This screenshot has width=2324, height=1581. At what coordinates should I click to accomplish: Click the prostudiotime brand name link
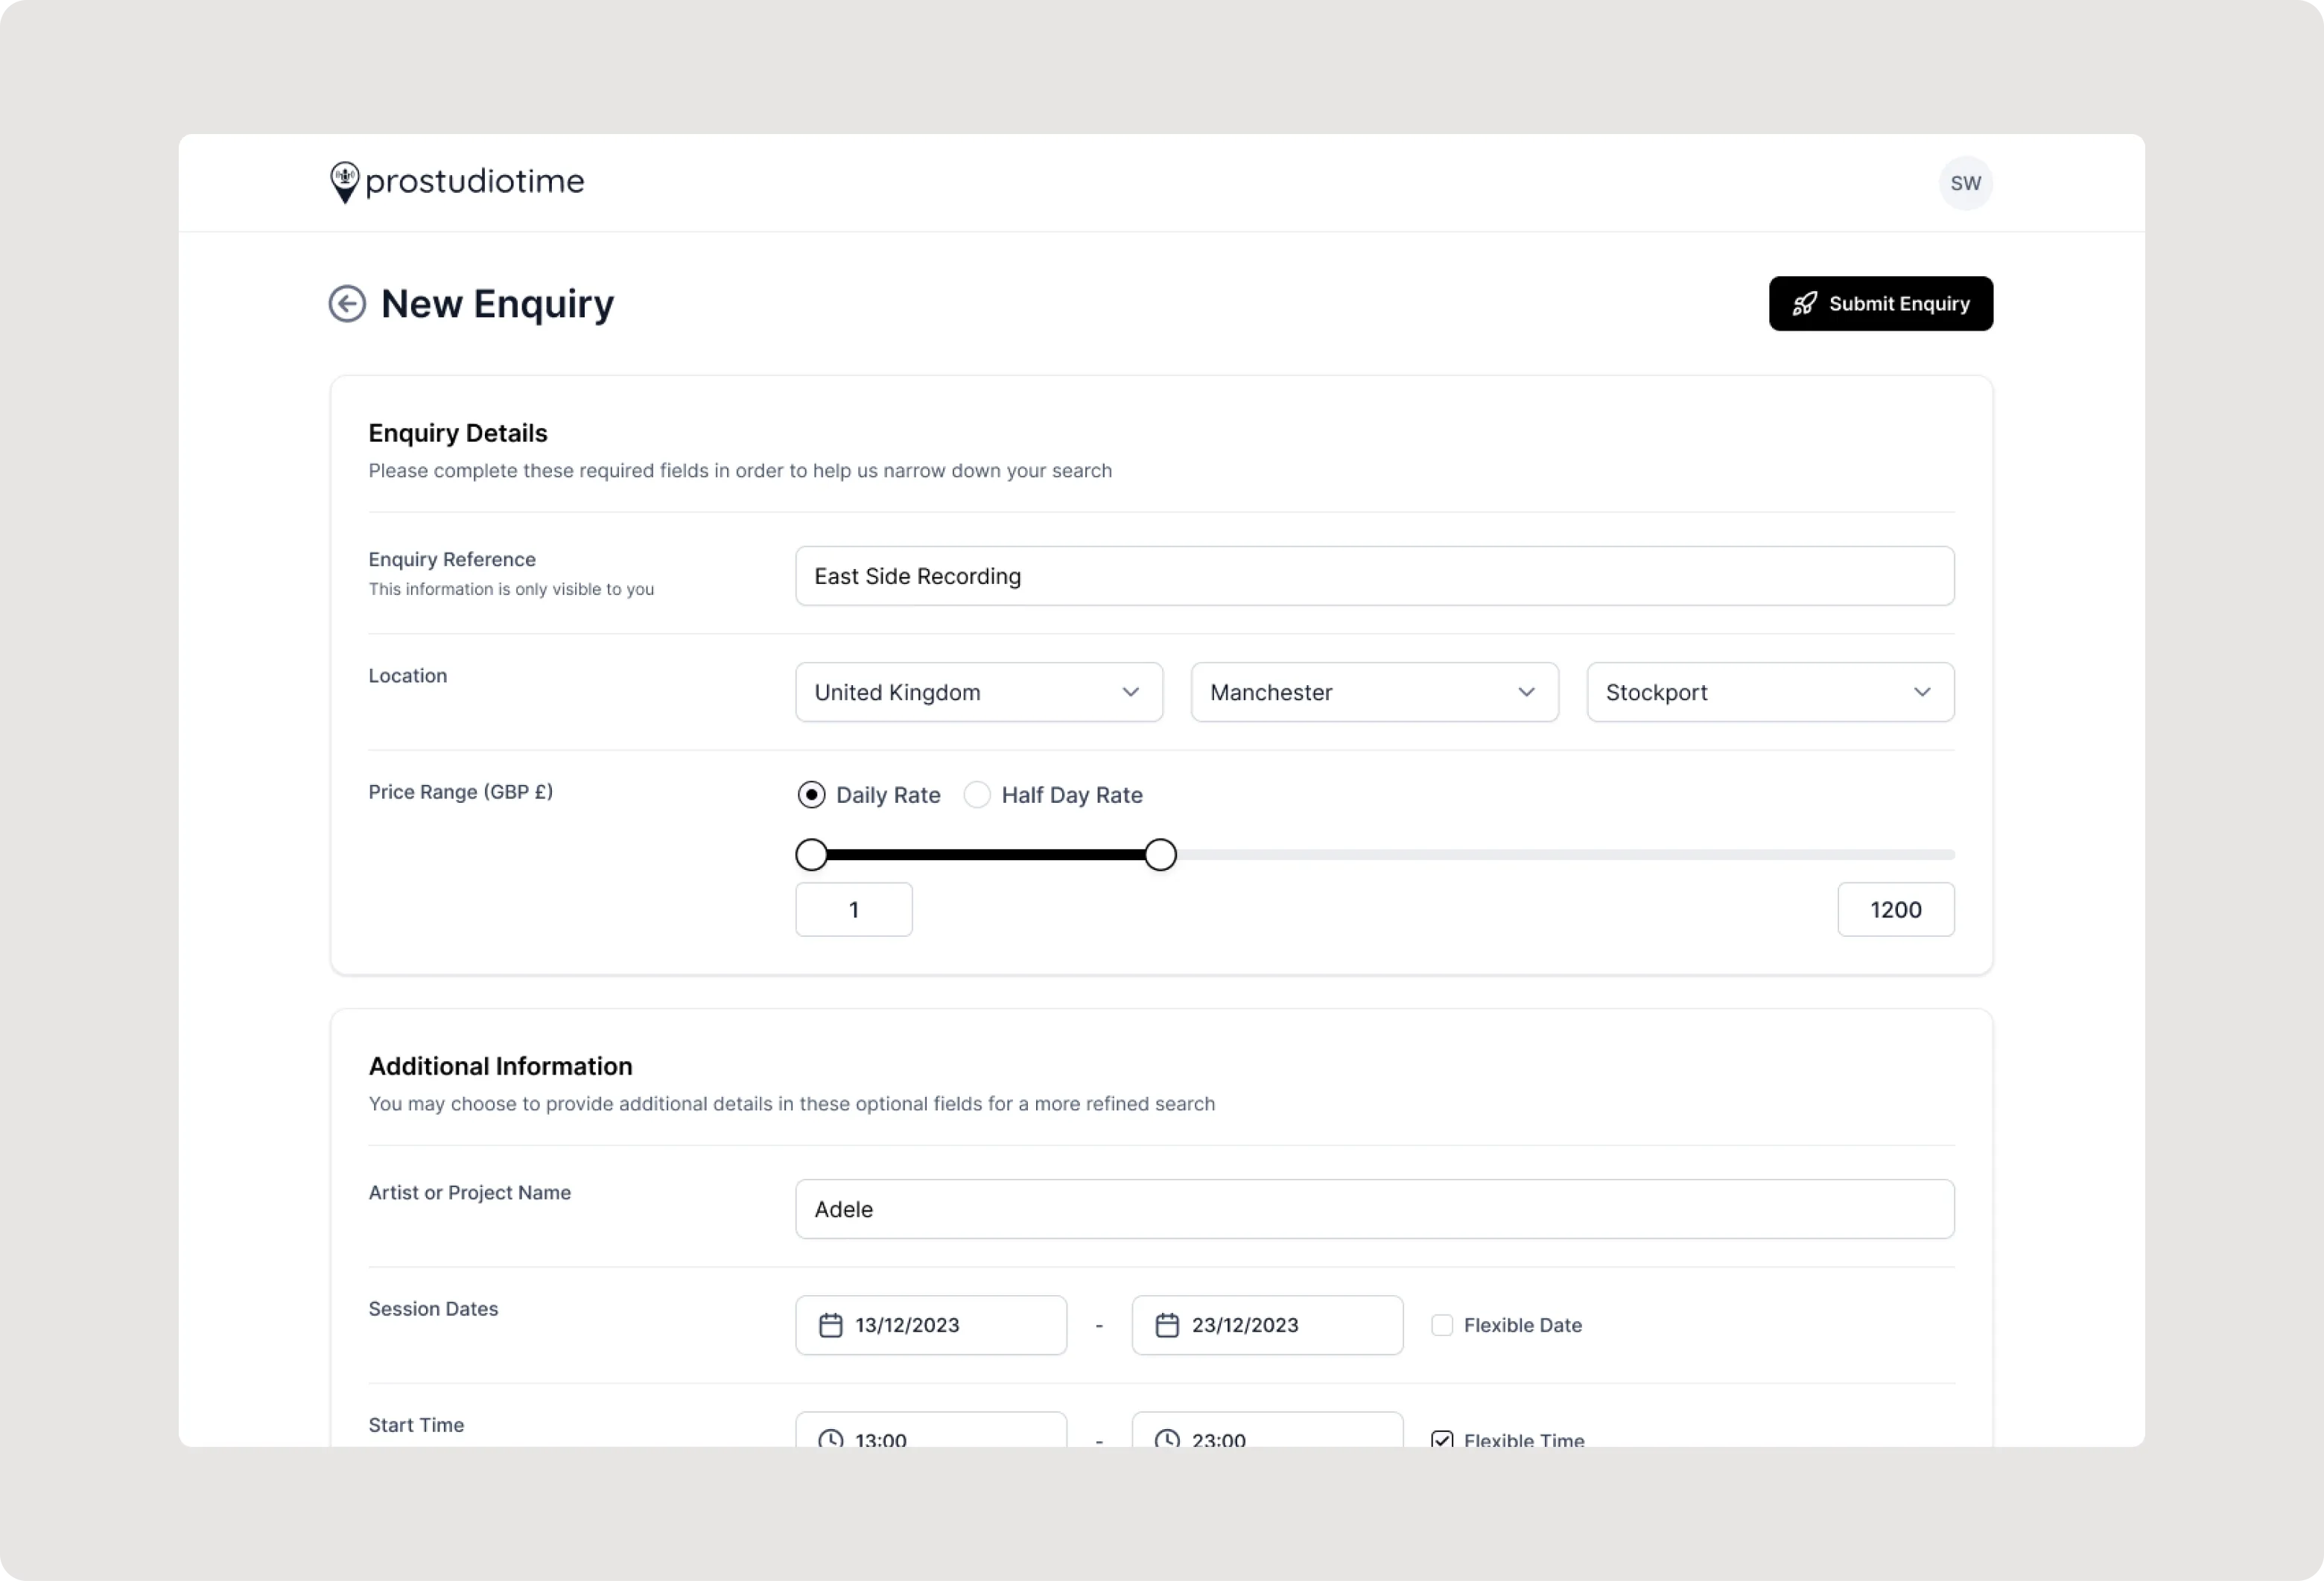tap(475, 182)
